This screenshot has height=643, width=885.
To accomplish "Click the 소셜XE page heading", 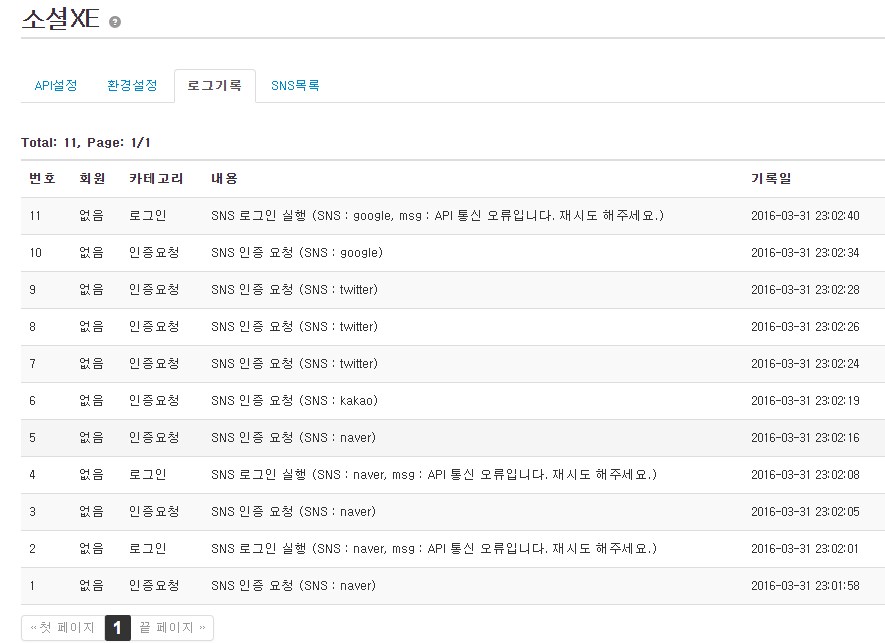I will pyautogui.click(x=61, y=20).
